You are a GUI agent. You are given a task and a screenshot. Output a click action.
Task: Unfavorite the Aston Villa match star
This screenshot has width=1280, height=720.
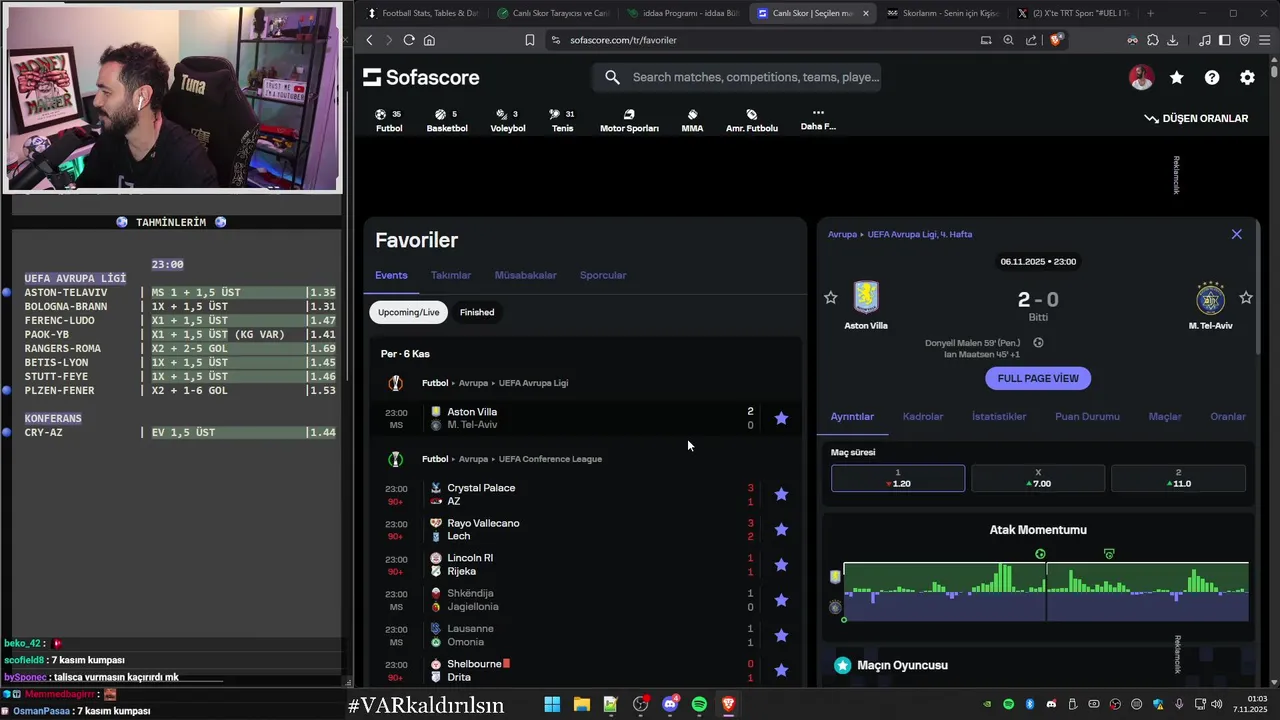coord(781,418)
